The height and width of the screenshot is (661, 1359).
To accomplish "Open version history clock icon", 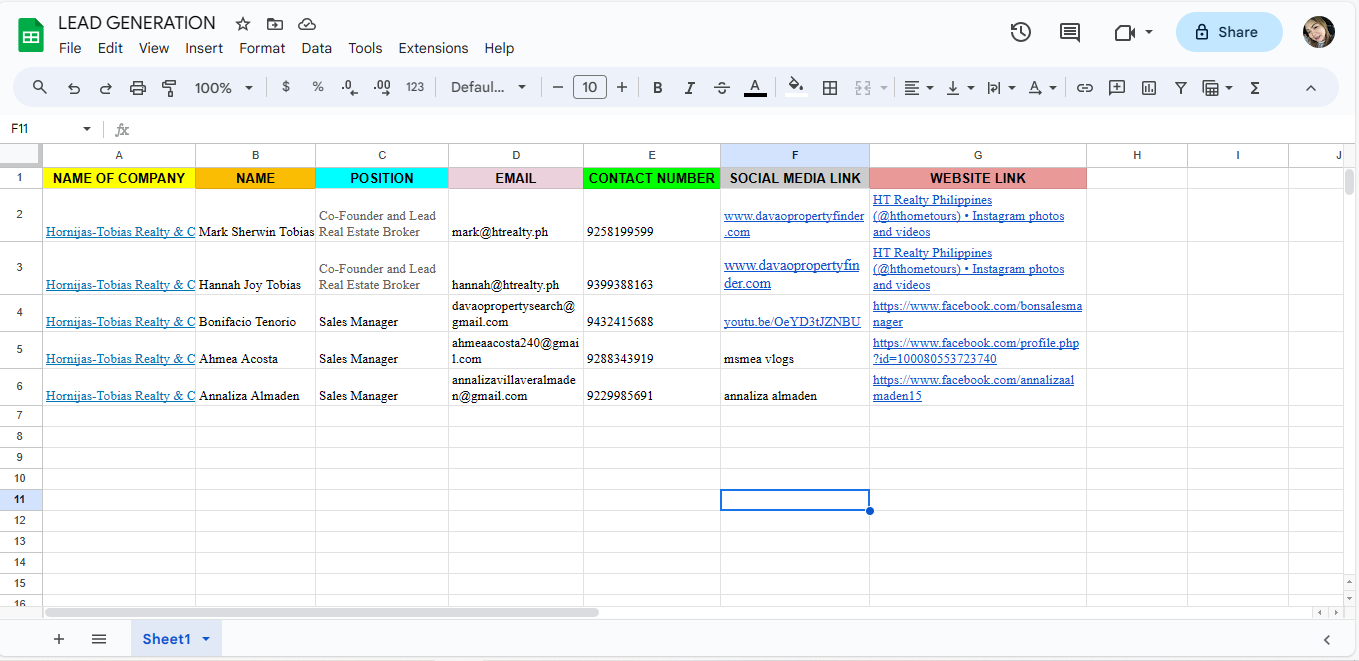I will pyautogui.click(x=1020, y=32).
